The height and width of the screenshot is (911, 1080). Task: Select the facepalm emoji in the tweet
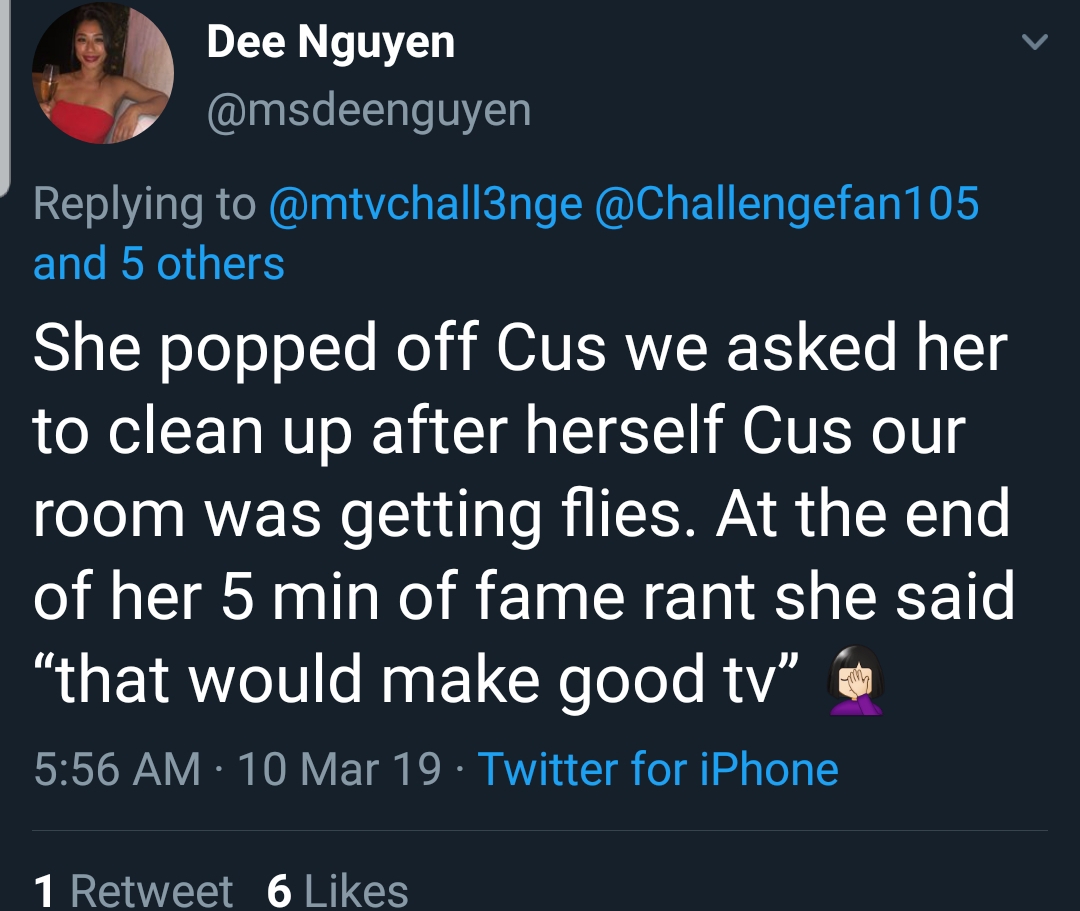click(x=855, y=680)
